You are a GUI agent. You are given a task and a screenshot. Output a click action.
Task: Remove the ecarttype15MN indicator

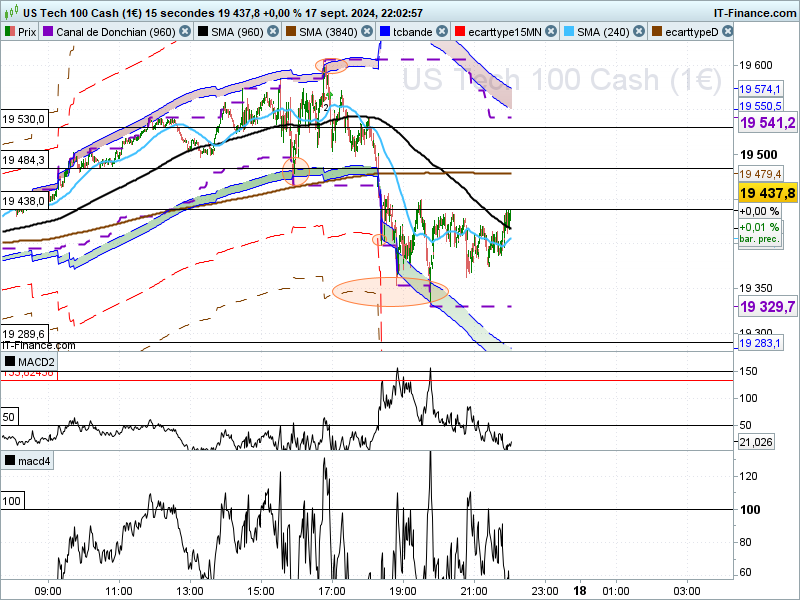pyautogui.click(x=551, y=32)
